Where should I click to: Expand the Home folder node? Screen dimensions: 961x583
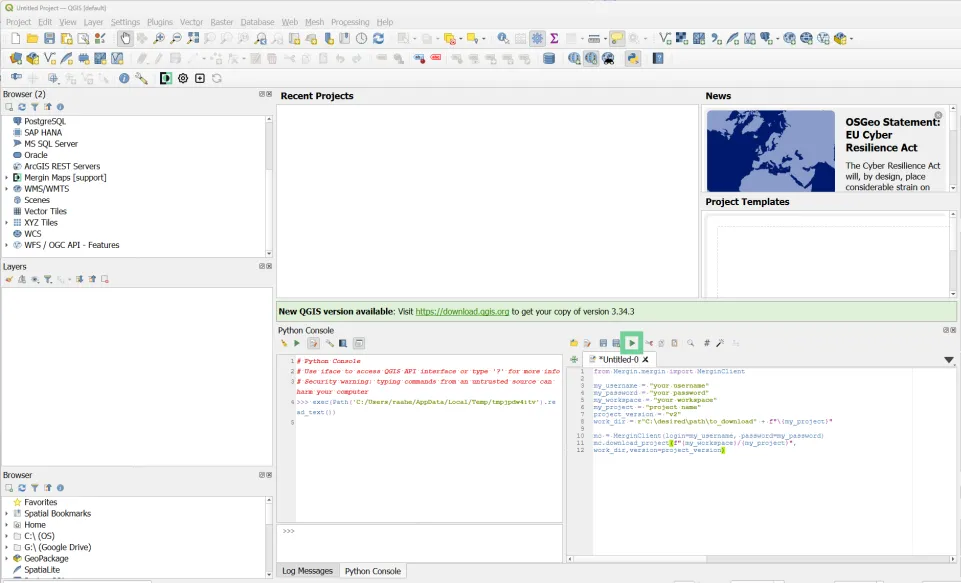[7, 525]
